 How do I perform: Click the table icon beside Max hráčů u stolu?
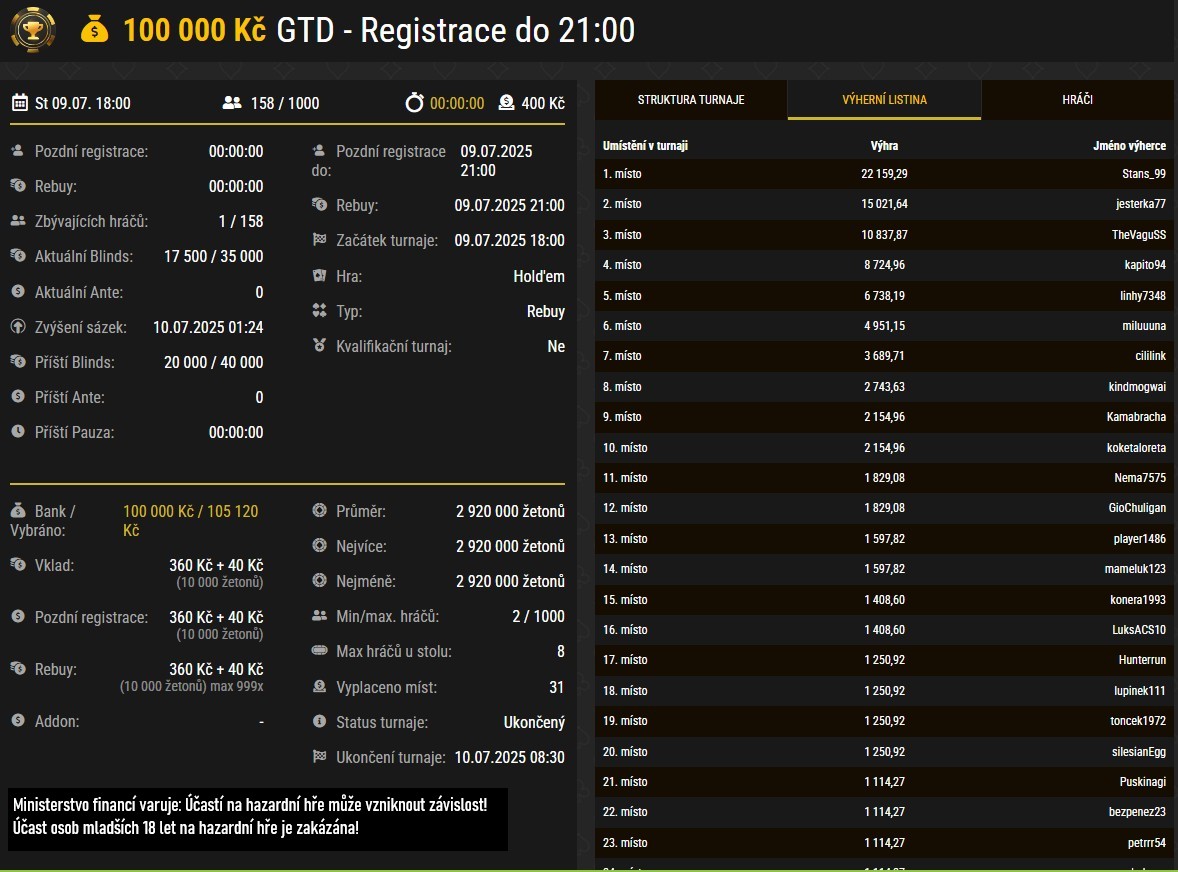pos(319,651)
